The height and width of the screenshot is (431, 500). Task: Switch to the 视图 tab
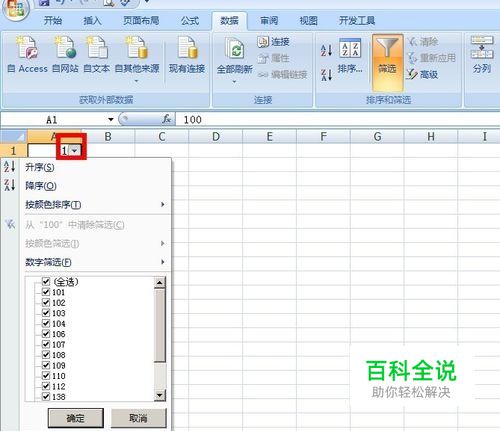308,21
